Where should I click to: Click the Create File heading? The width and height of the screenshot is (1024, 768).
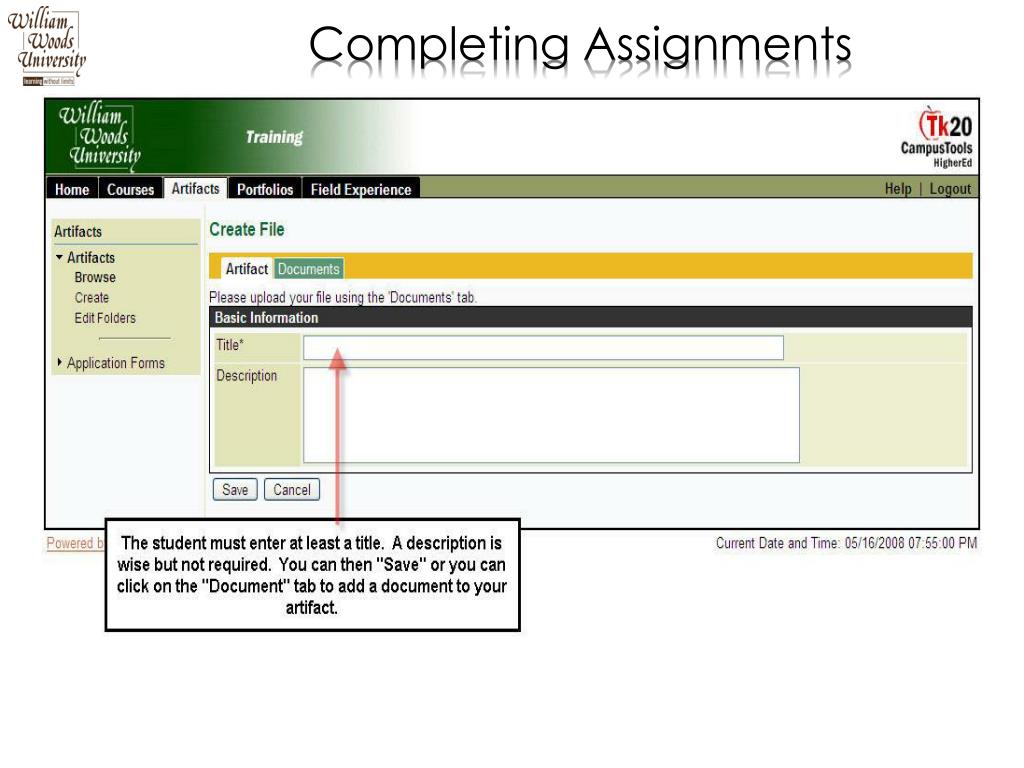(x=247, y=229)
